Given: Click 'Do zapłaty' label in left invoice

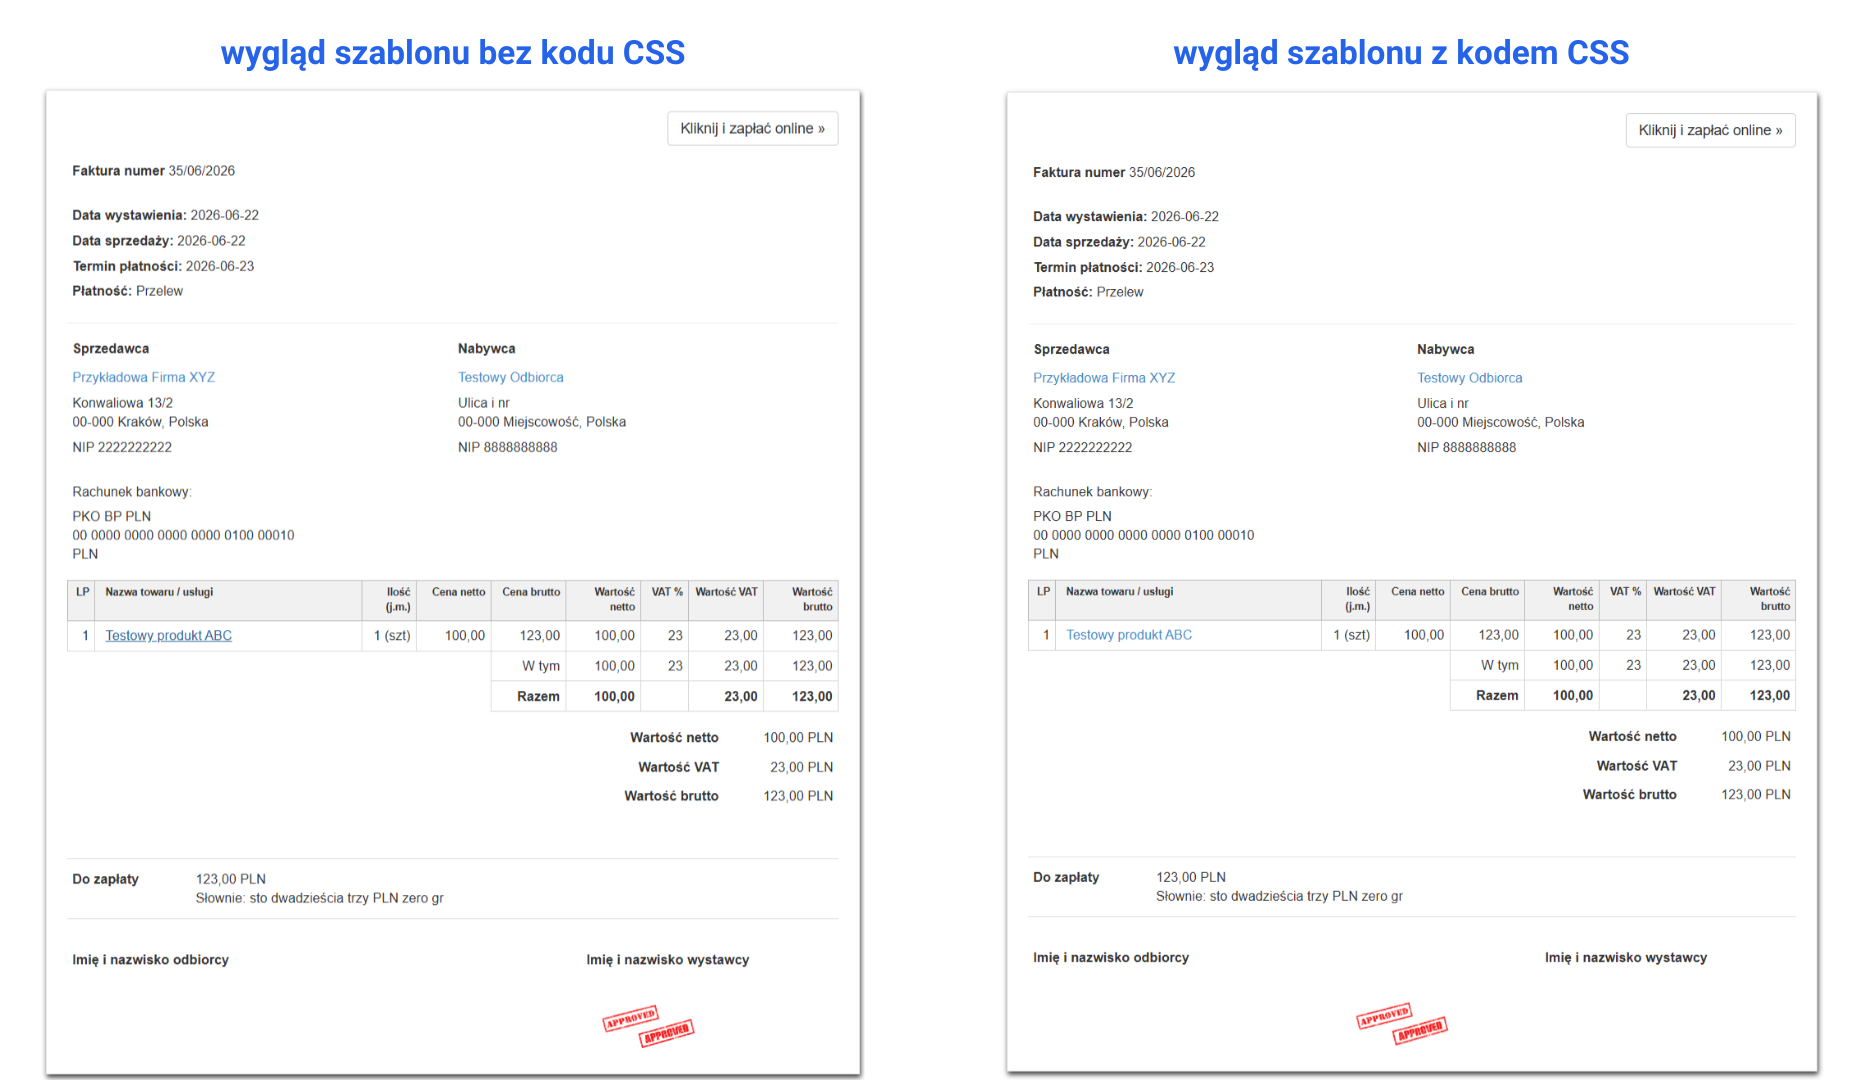Looking at the screenshot, I should point(105,879).
